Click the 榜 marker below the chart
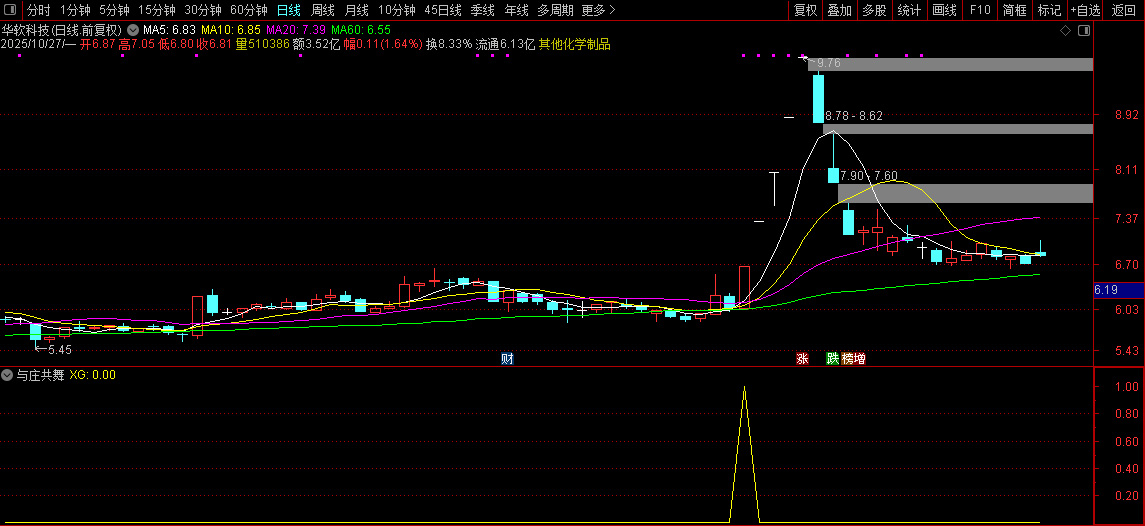Screen dimensions: 1145x526 tap(848, 359)
